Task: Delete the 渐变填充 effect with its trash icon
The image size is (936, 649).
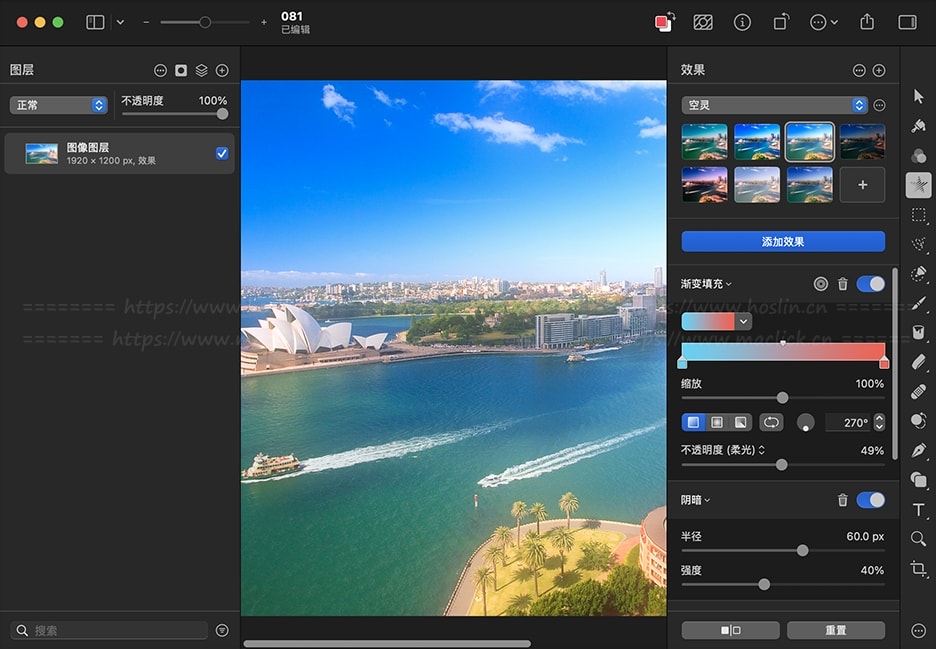Action: click(x=842, y=284)
